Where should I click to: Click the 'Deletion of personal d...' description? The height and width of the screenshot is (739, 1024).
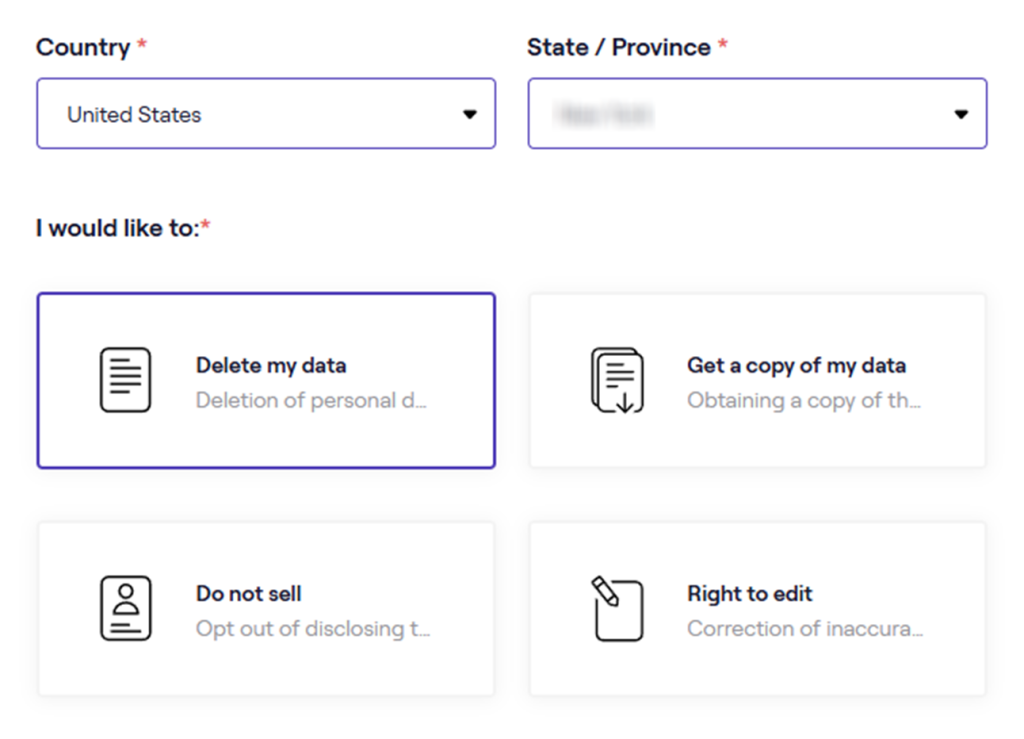[x=311, y=401]
